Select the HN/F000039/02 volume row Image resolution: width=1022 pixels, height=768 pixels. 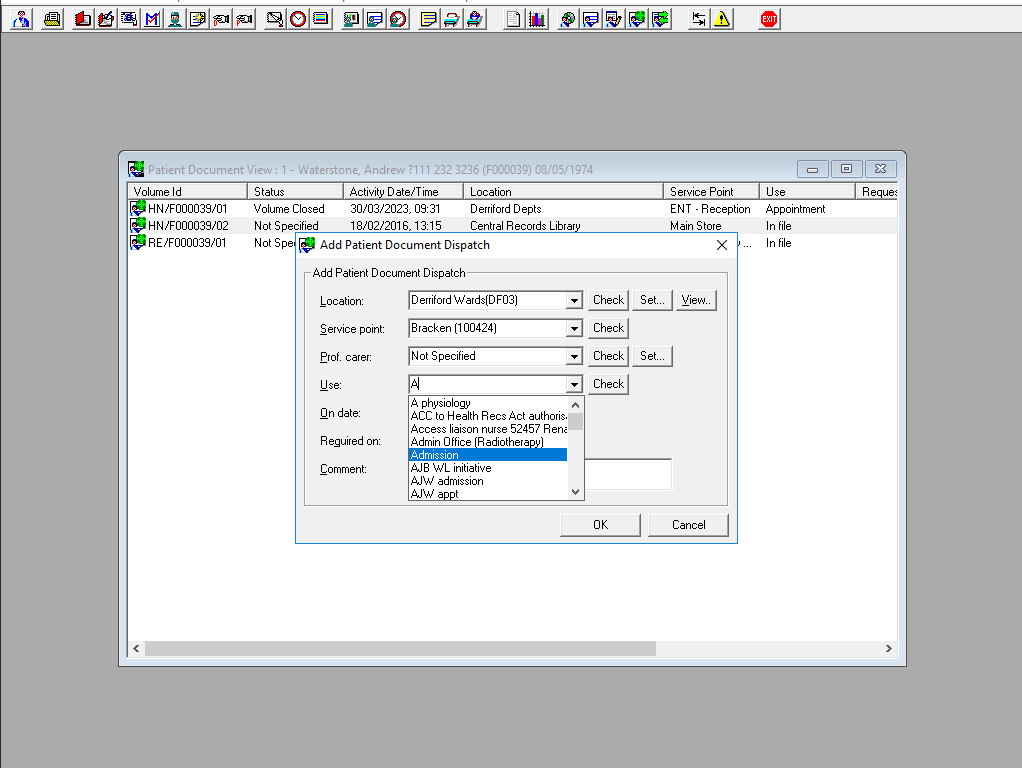(512, 226)
